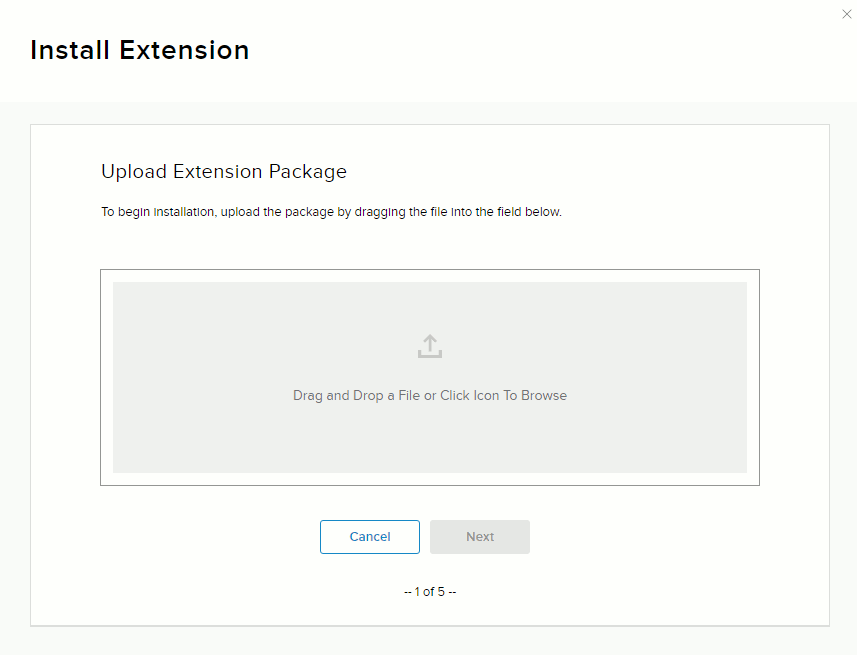Close the Install Extension dialog

coord(847,14)
